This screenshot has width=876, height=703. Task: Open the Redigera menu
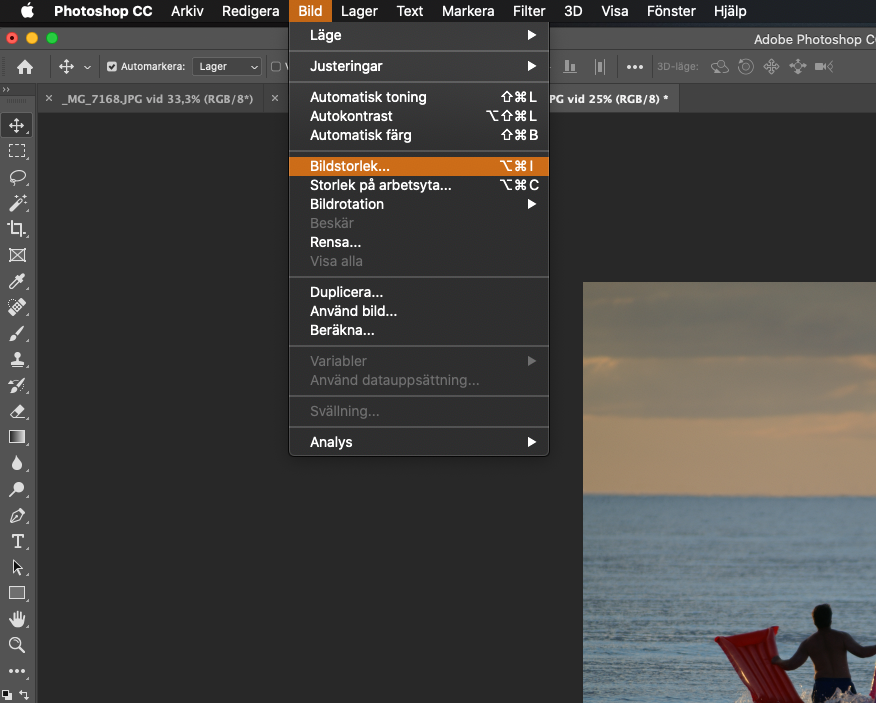pos(250,11)
